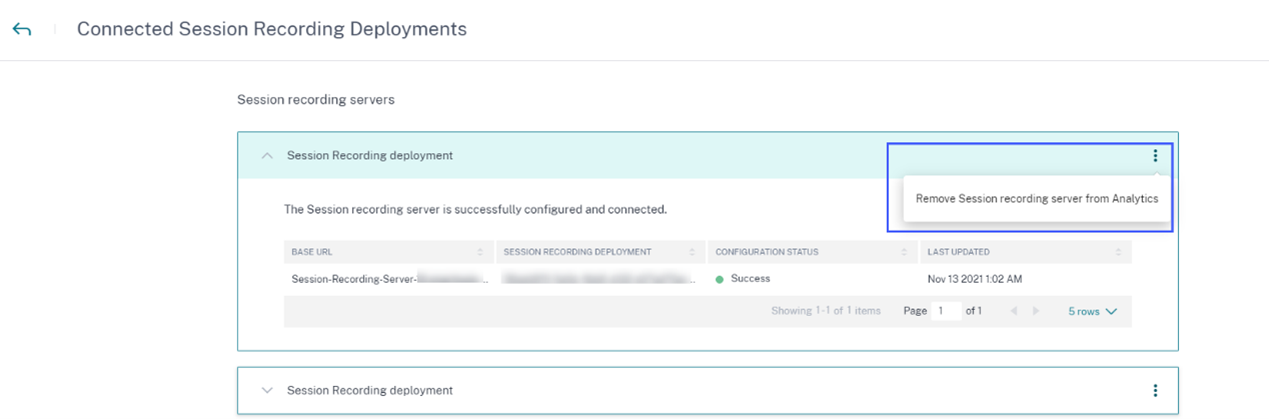The image size is (1269, 419).
Task: Go to the previous page arrow
Action: point(1013,311)
